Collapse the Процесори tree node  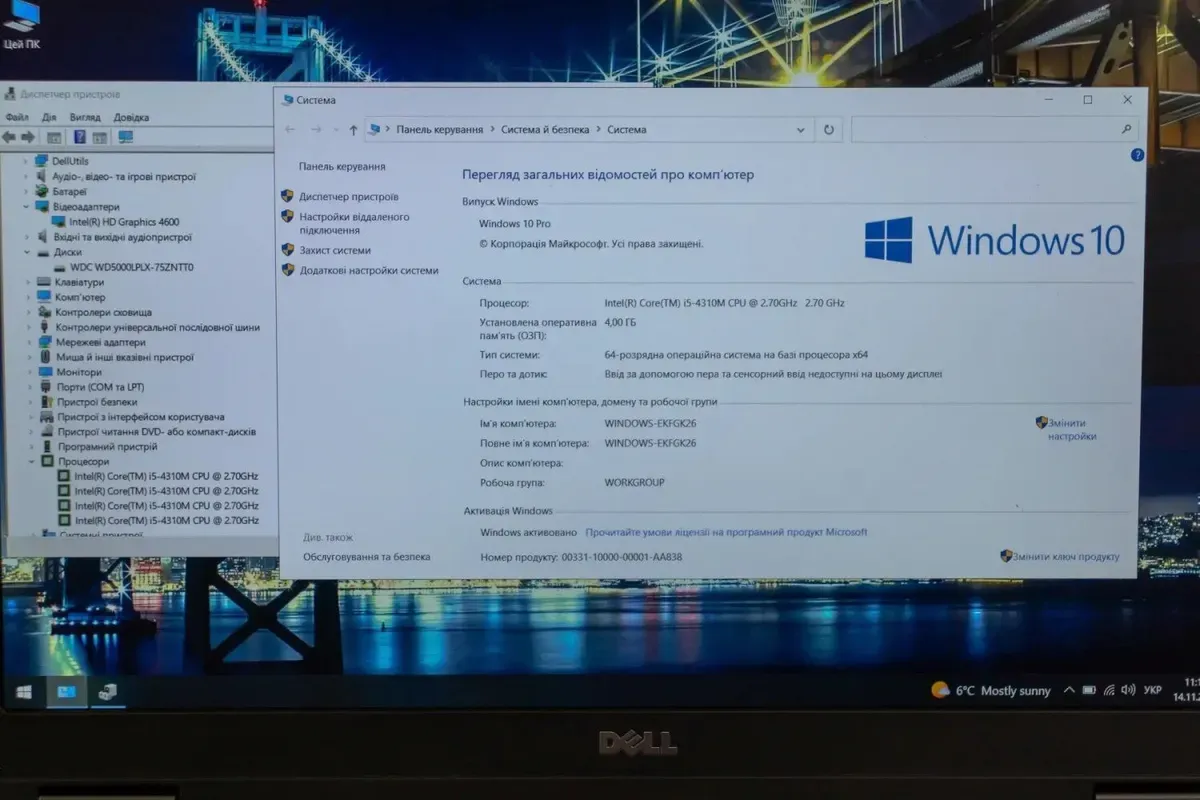click(31, 462)
